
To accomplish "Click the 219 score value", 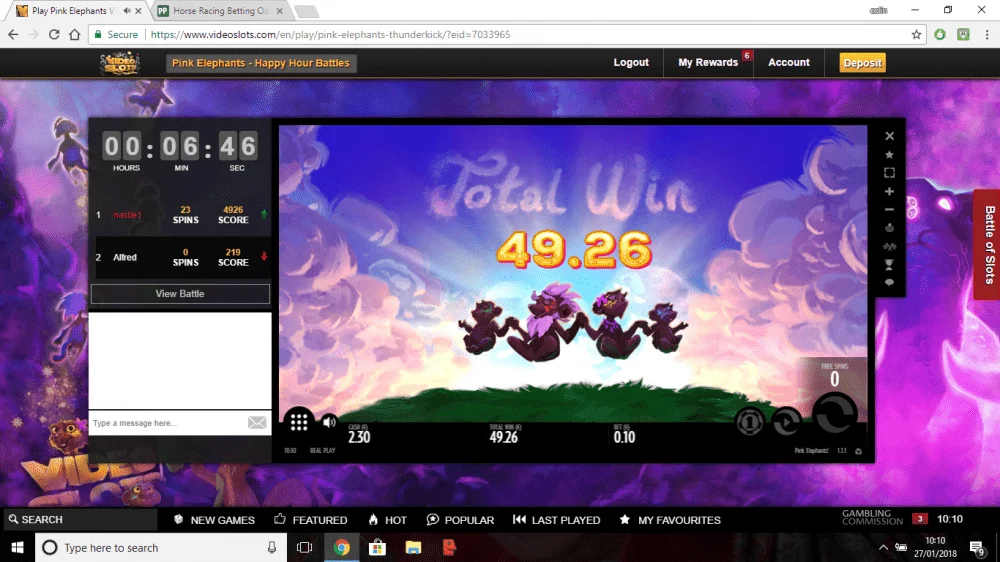I will coord(233,252).
